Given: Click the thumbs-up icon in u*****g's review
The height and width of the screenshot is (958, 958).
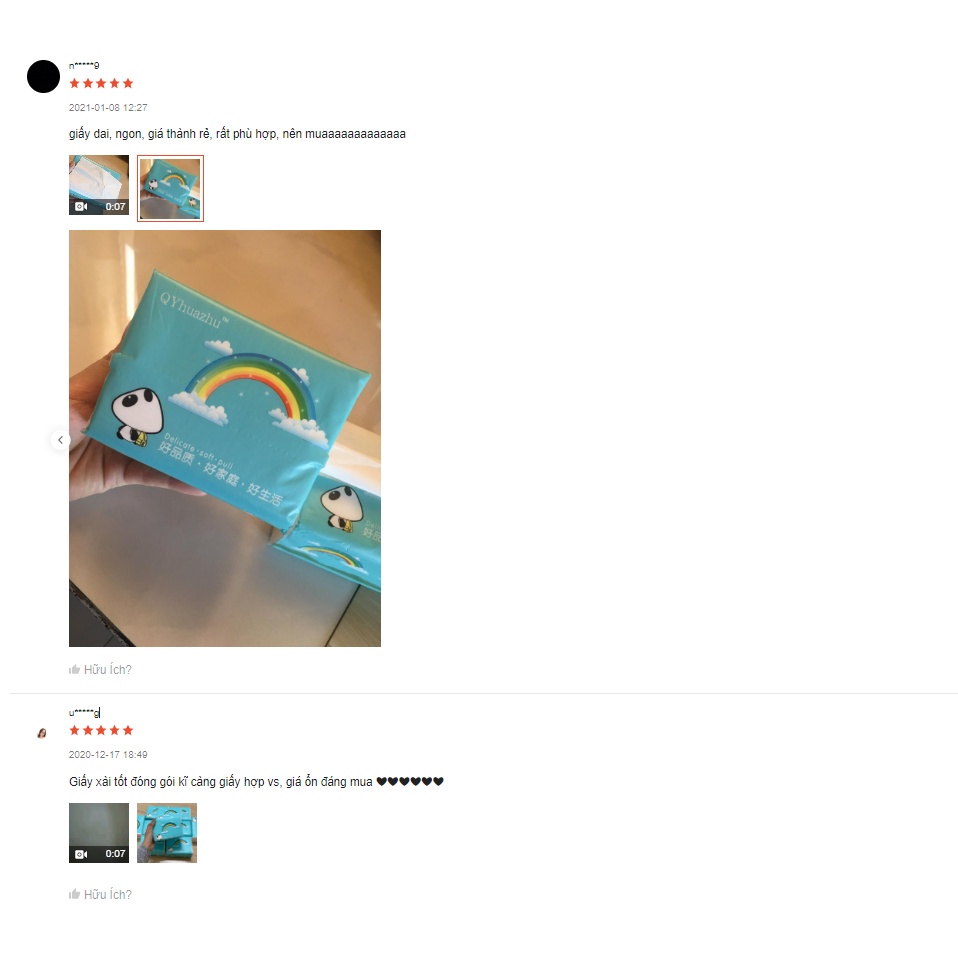Looking at the screenshot, I should (75, 894).
